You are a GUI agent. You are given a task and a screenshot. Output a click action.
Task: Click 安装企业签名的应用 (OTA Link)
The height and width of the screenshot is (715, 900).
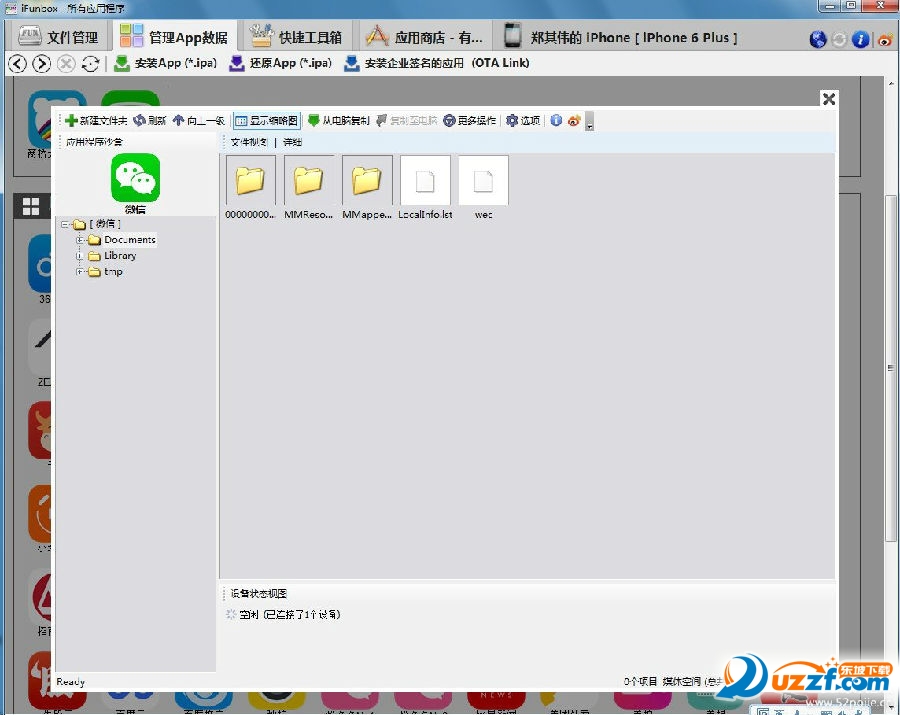pos(436,63)
